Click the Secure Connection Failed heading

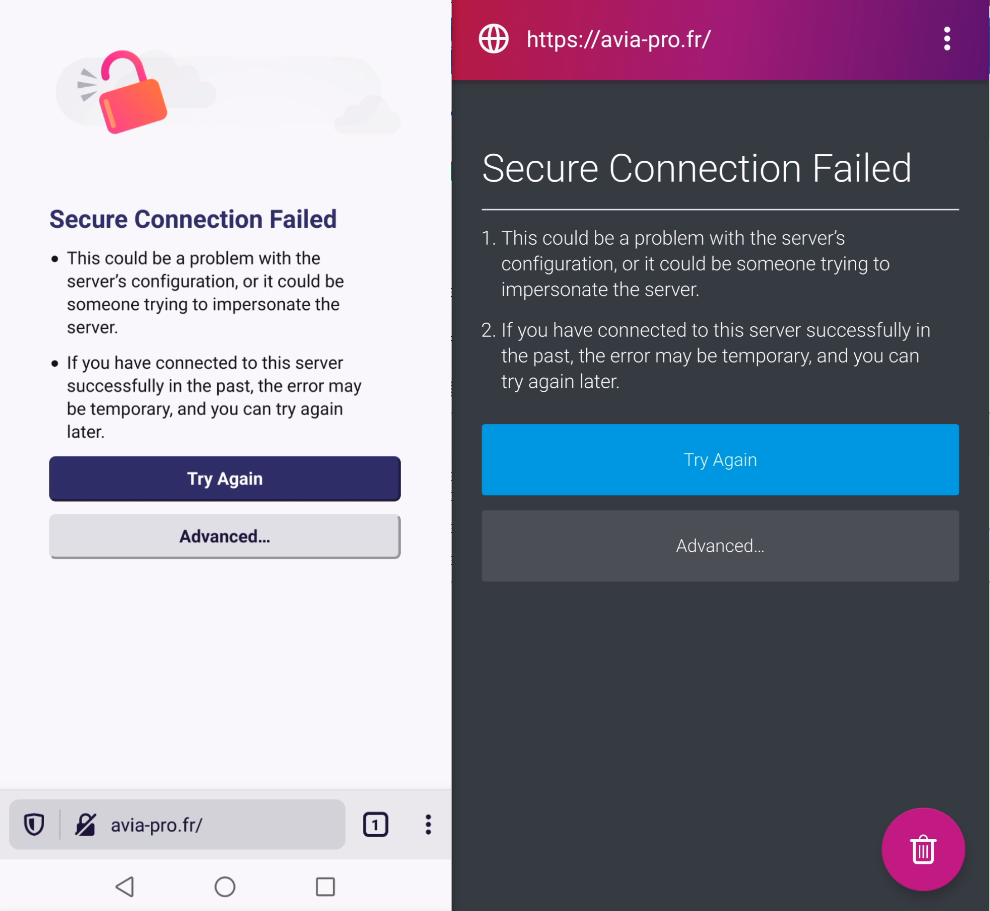[x=193, y=219]
